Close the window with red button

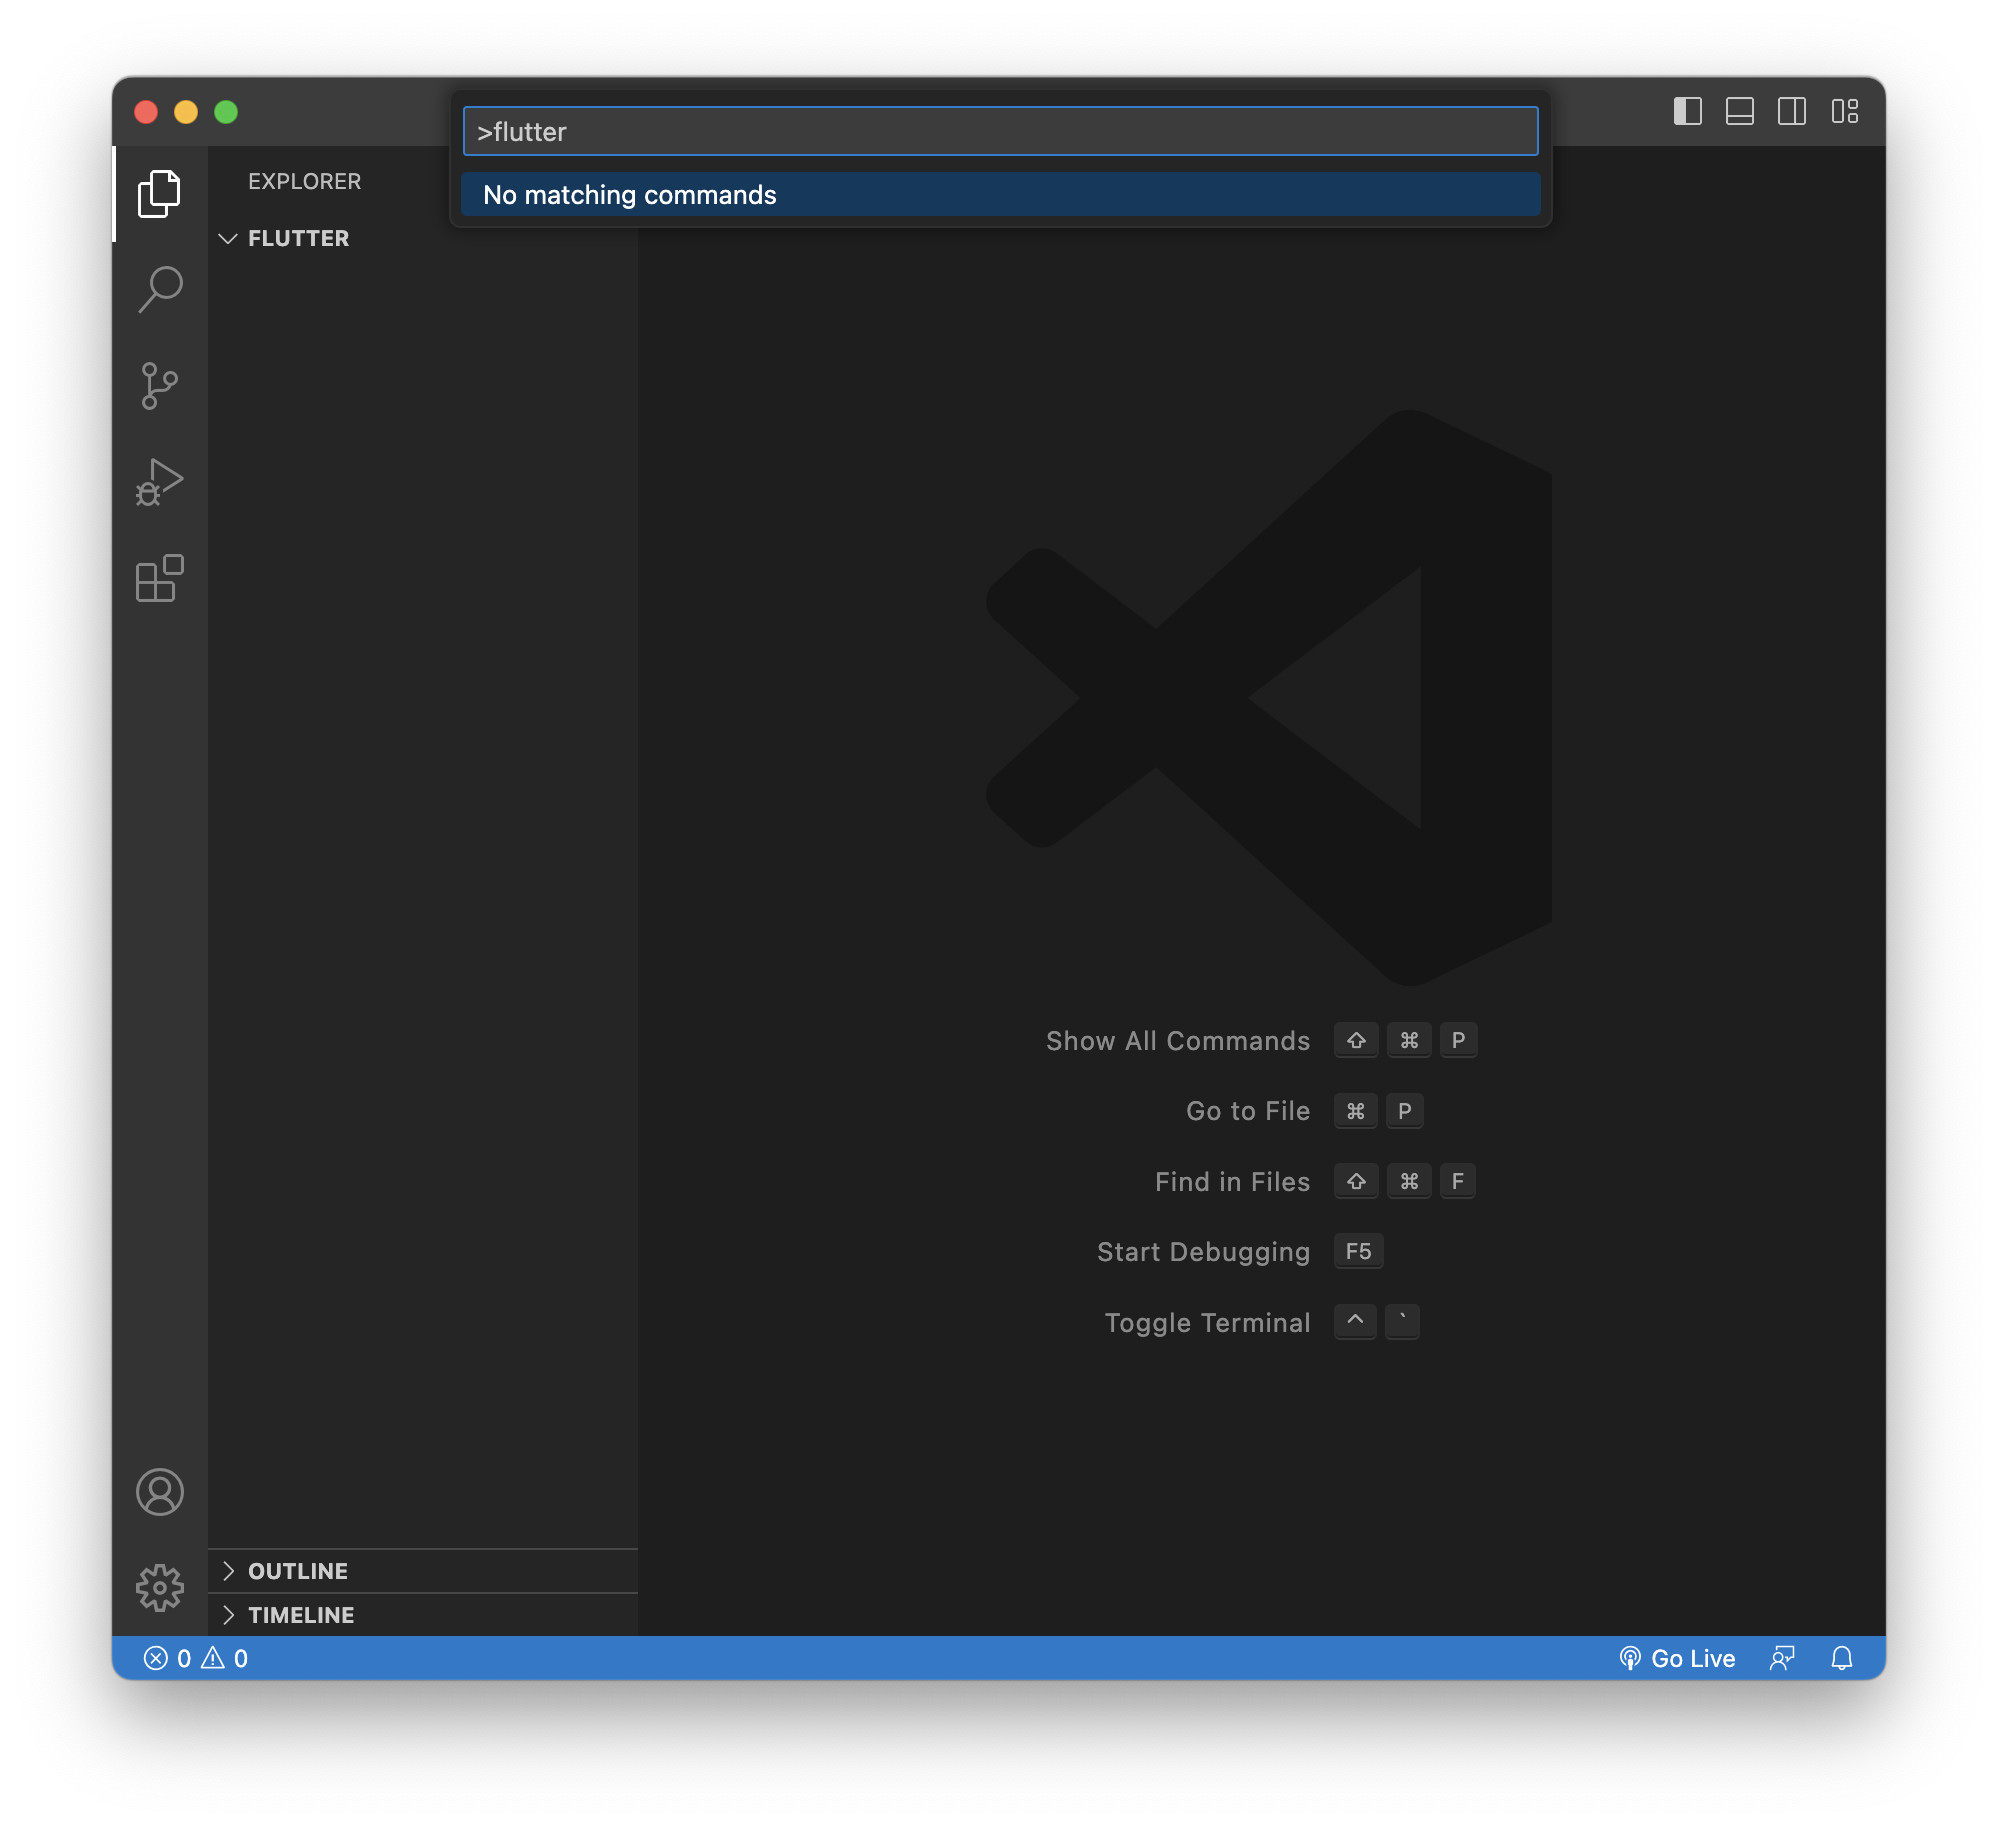click(146, 112)
